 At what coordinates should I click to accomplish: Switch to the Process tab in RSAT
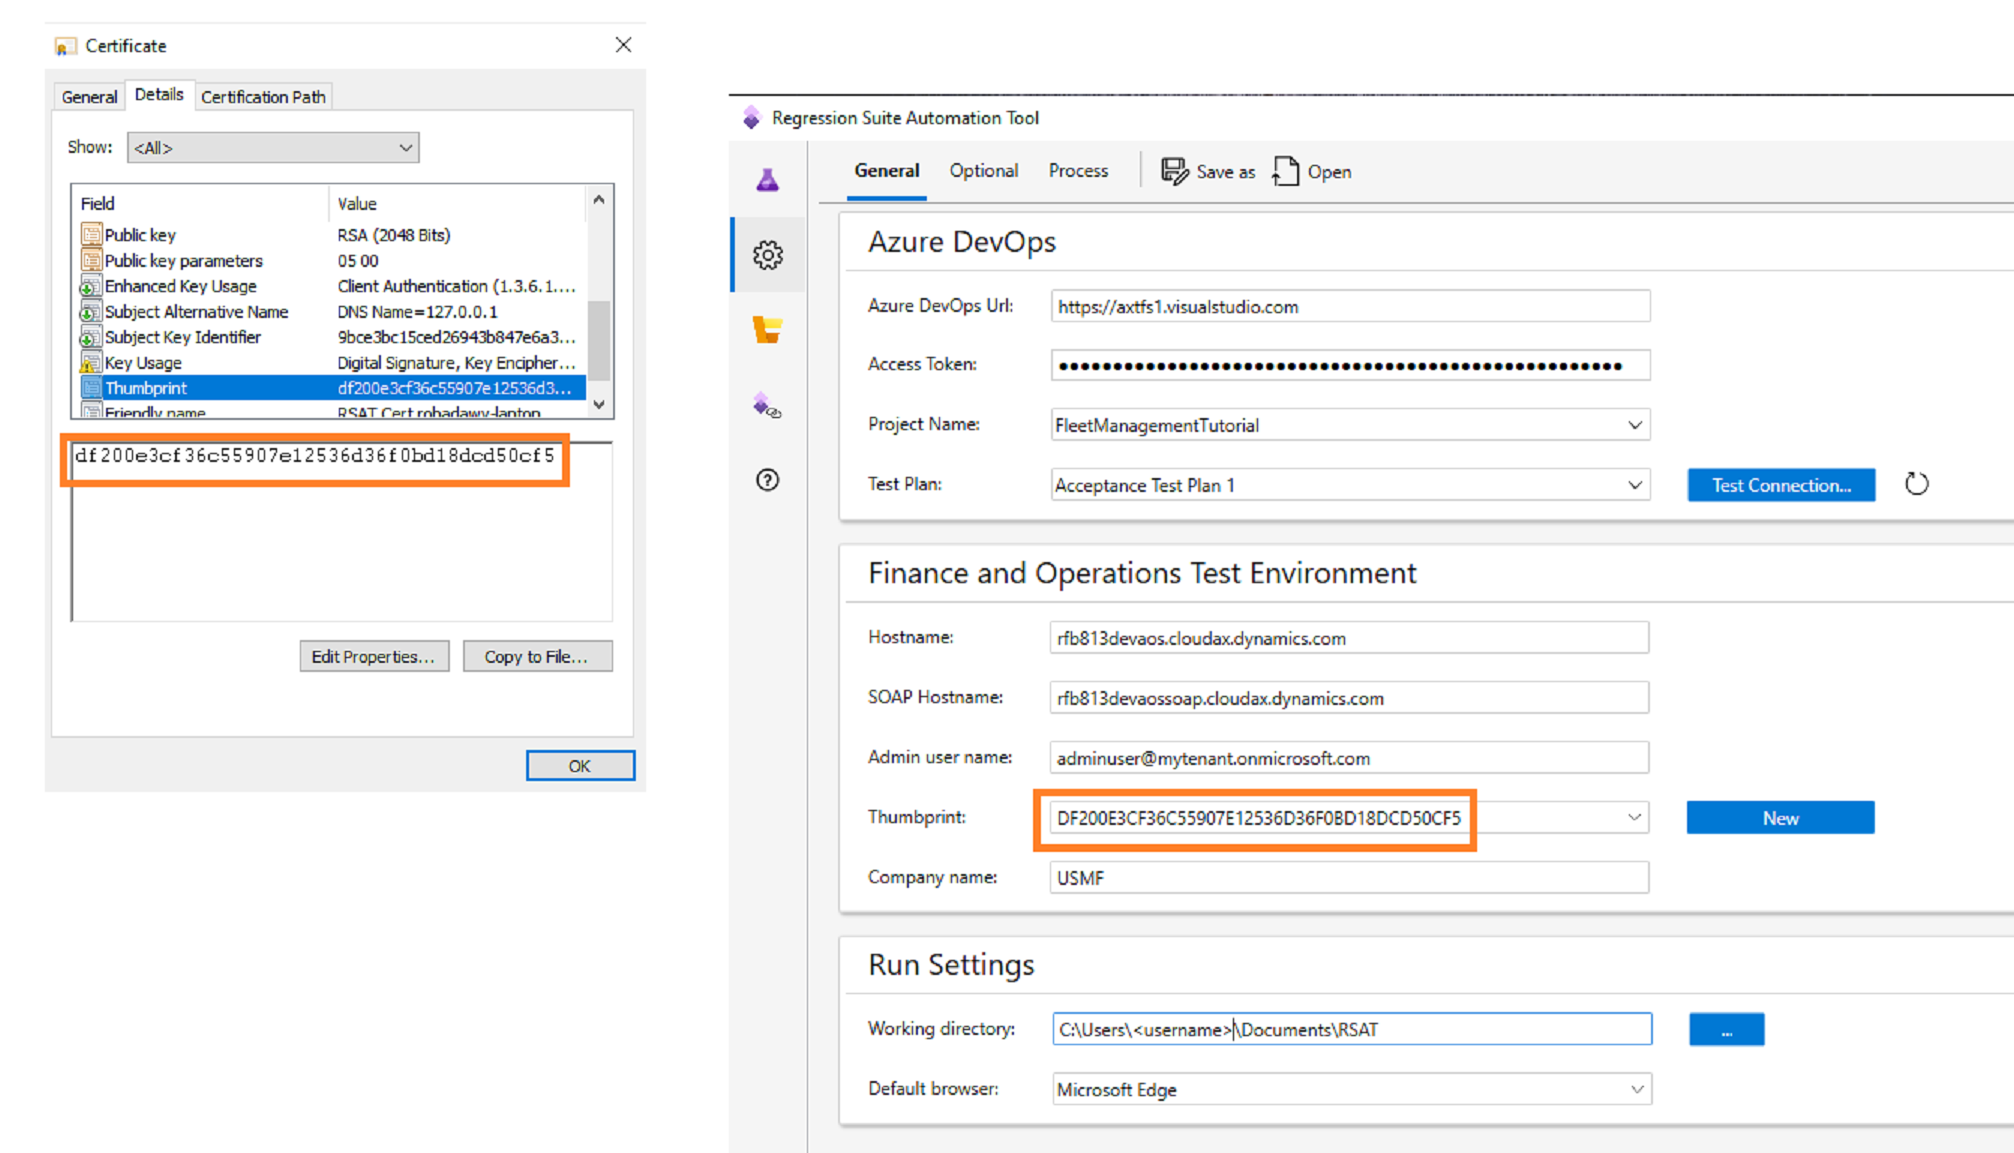(1078, 170)
